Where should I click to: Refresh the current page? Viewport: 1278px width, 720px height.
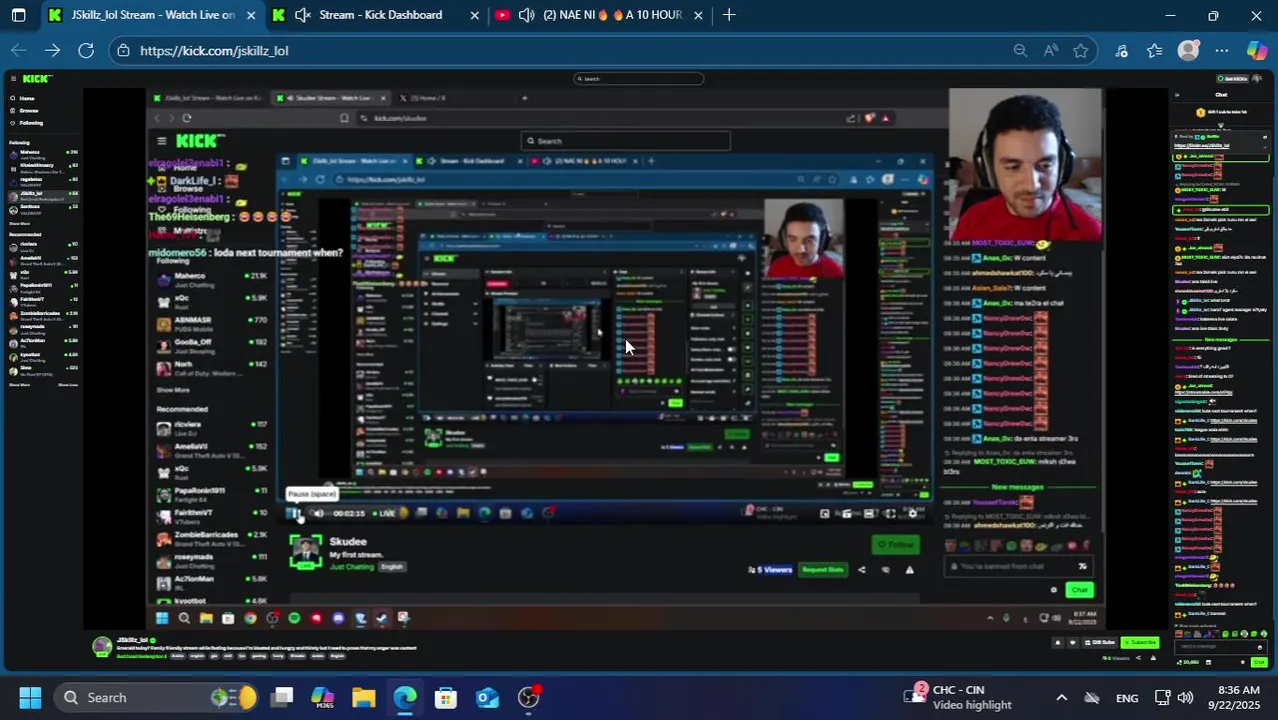tap(86, 50)
